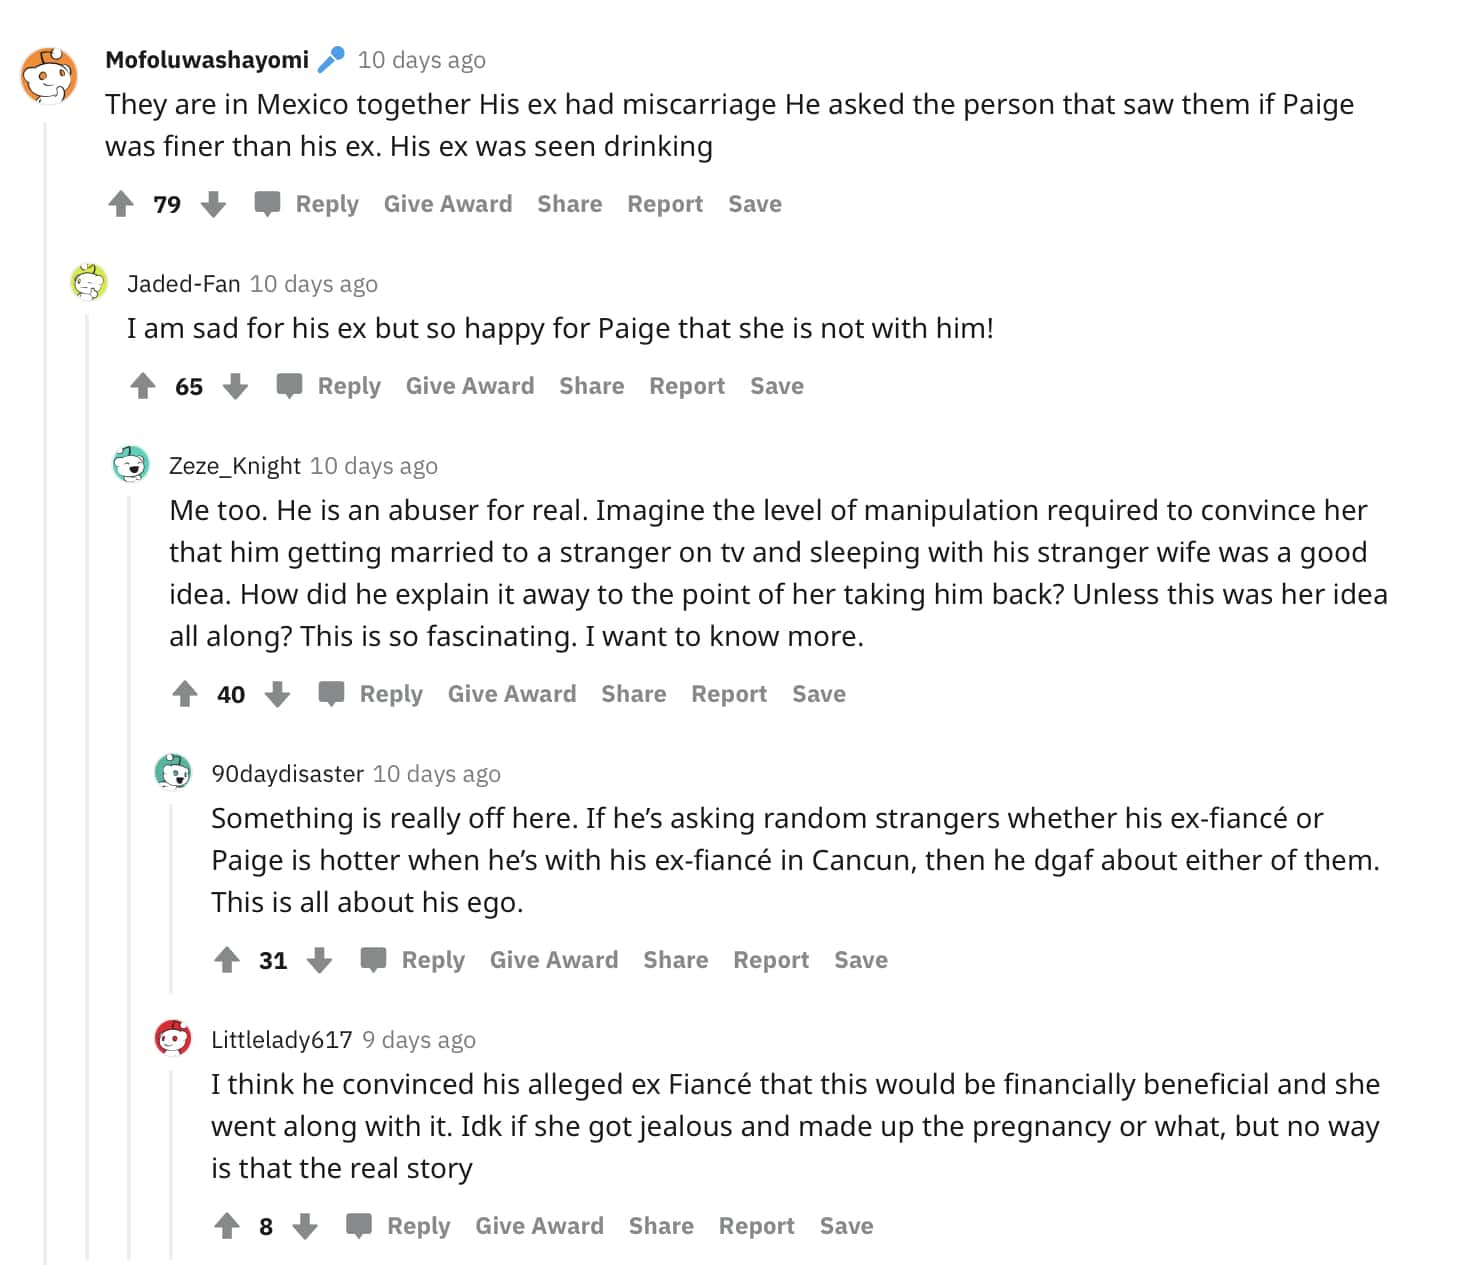The image size is (1475, 1265).
Task: Upvote Mofoluwashayomi's comment
Action: point(121,204)
